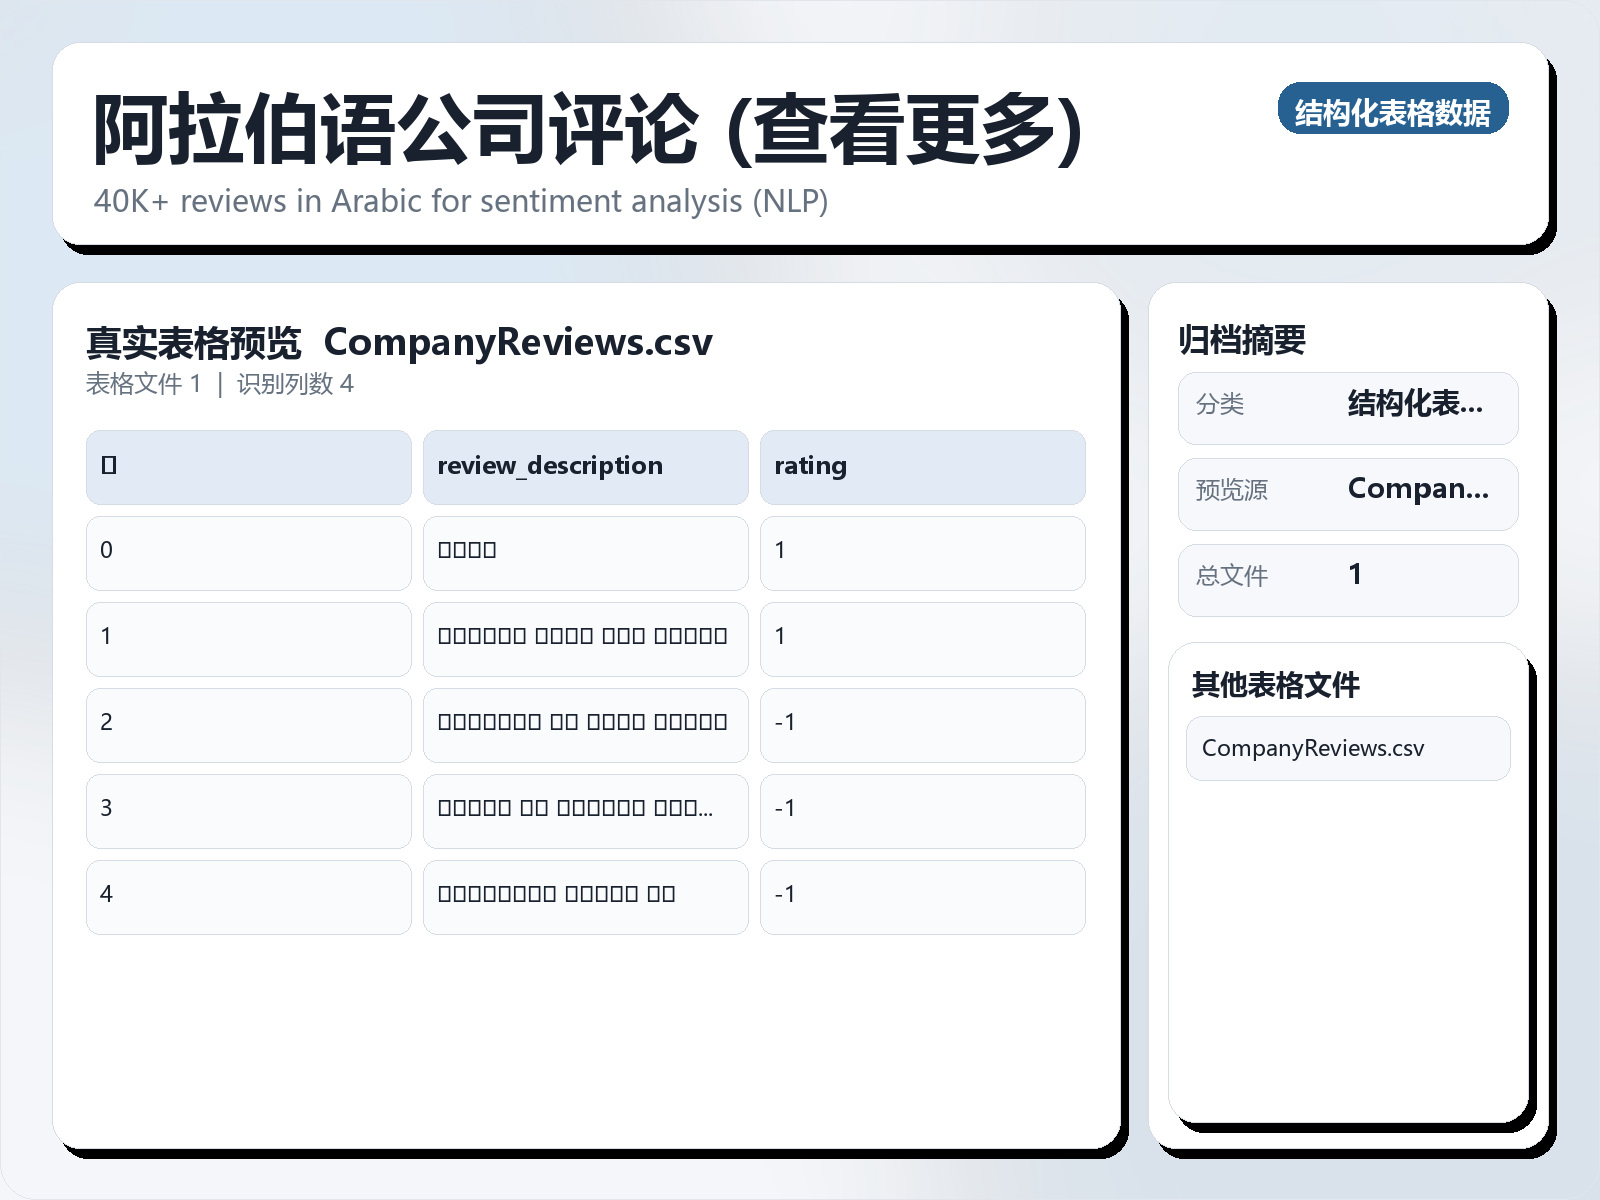This screenshot has width=1600, height=1200.
Task: Click the 预览源 field showing Compan...
Action: point(1230,492)
